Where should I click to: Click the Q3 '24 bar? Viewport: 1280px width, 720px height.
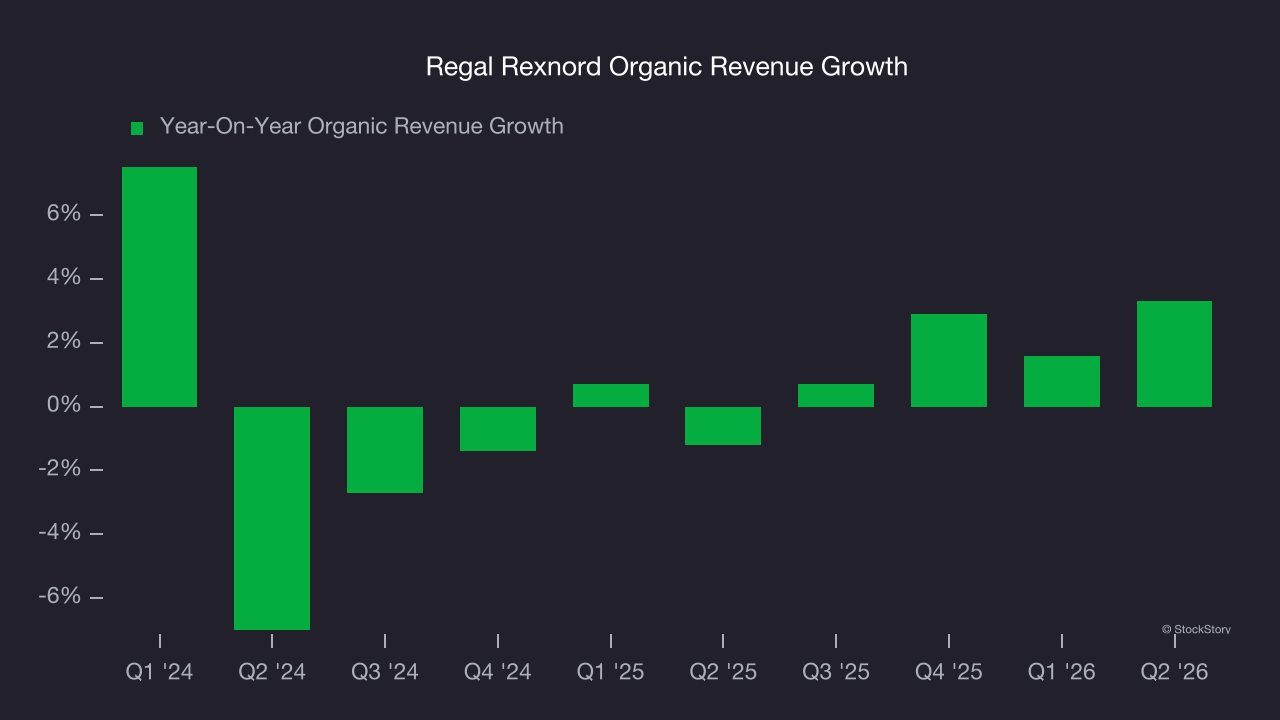tap(385, 450)
